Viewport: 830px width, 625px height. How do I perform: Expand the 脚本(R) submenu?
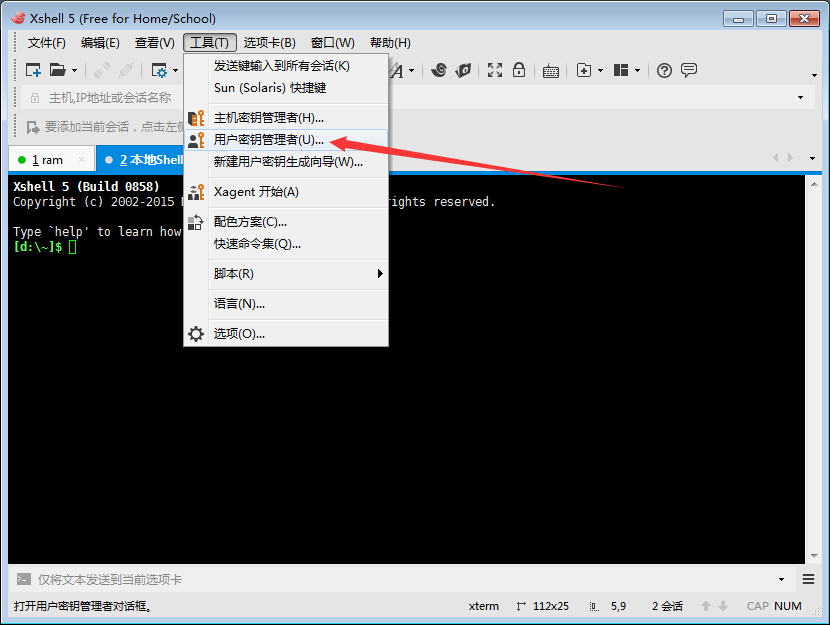[286, 274]
